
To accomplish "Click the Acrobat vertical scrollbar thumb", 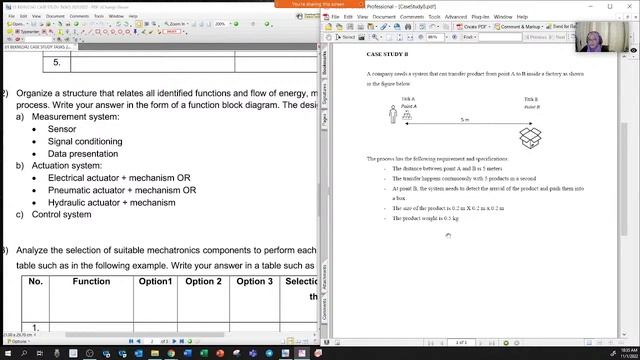I will point(624,178).
